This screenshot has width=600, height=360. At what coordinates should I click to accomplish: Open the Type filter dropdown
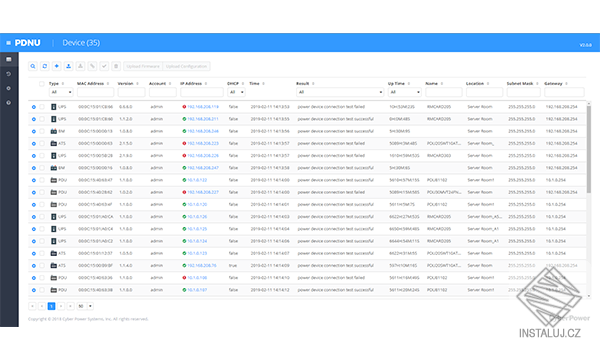[61, 92]
